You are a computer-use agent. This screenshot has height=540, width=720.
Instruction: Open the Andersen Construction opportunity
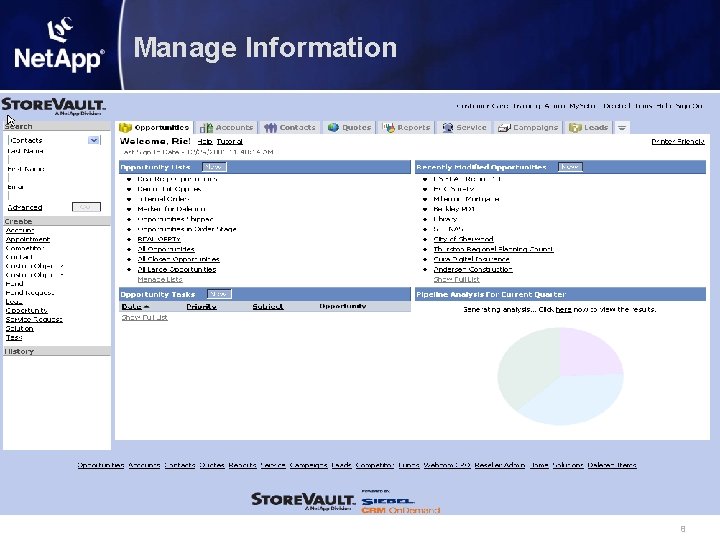pos(473,270)
